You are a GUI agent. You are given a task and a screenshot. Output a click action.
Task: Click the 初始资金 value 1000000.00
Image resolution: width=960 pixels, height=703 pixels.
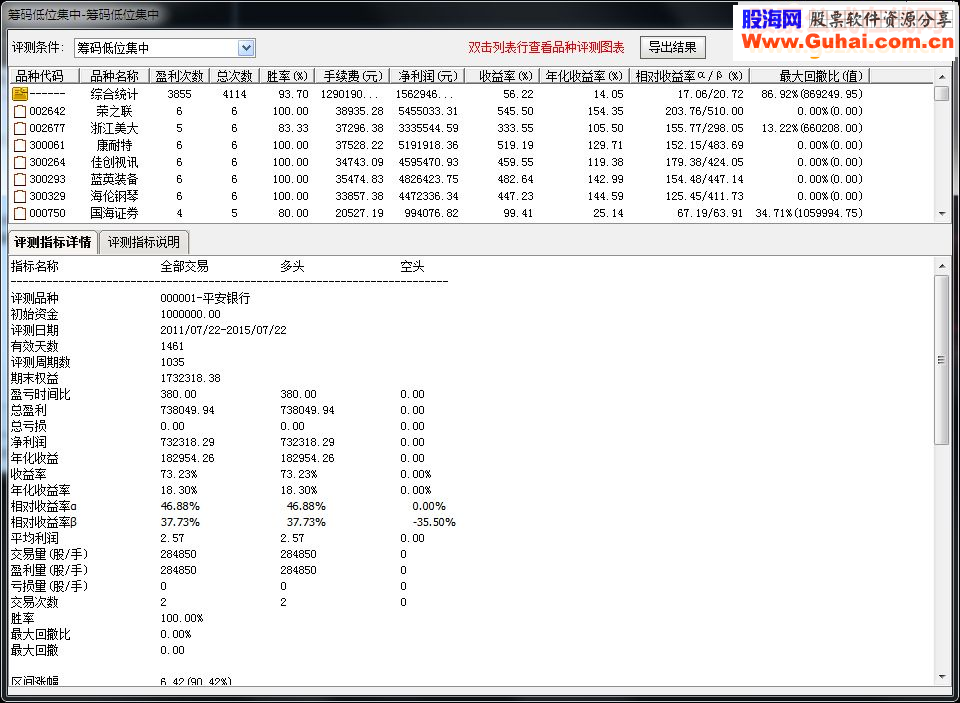[190, 315]
